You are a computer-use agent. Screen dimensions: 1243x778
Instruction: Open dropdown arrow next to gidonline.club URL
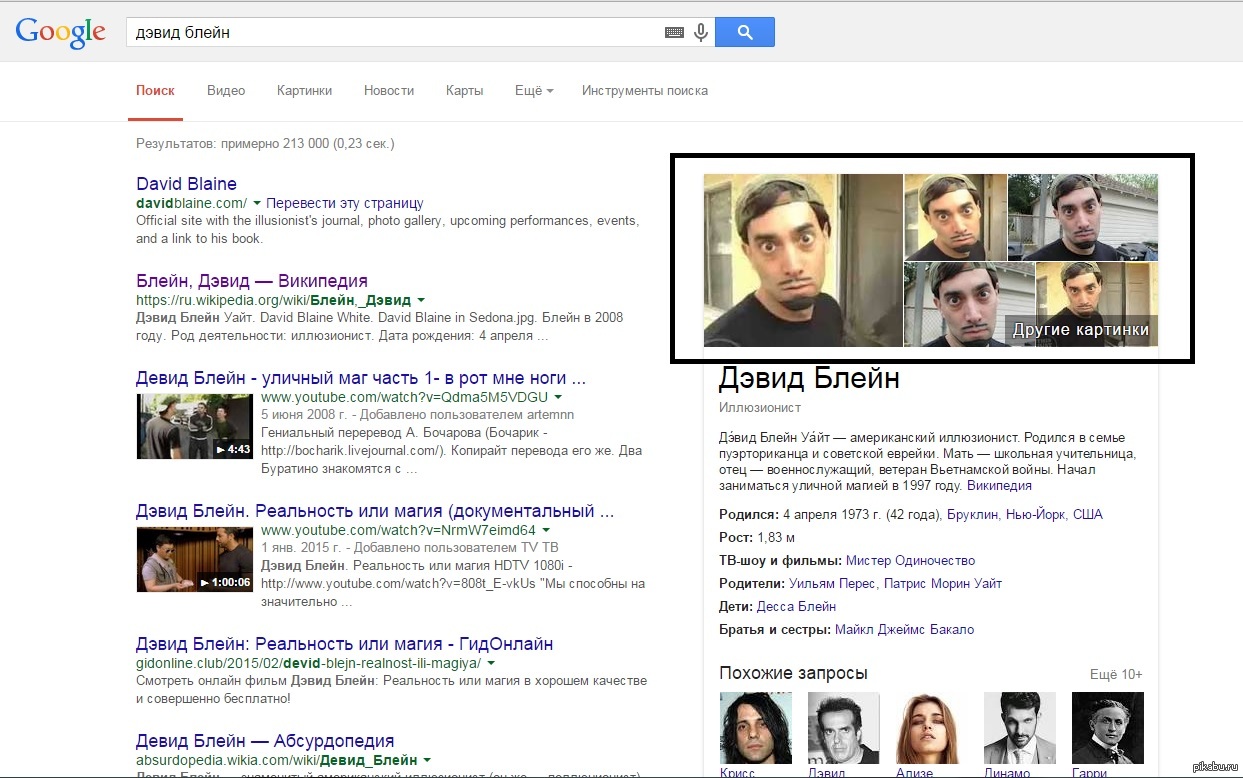[491, 663]
